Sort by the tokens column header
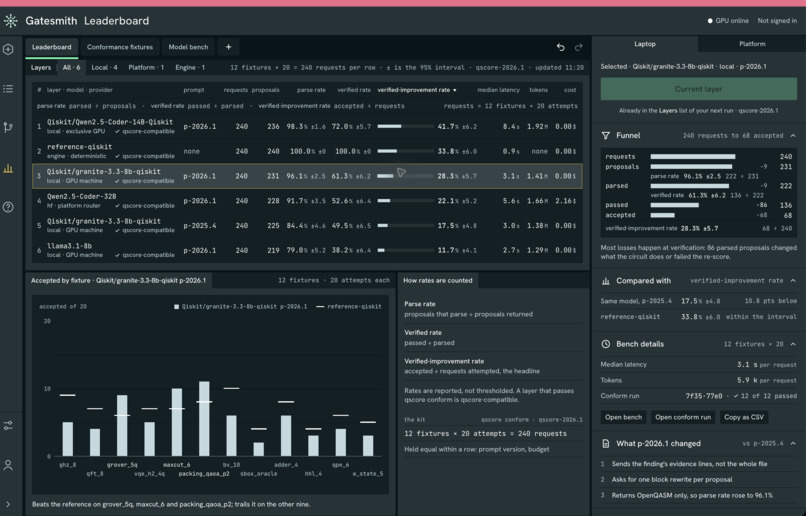This screenshot has height=516, width=806. [538, 90]
